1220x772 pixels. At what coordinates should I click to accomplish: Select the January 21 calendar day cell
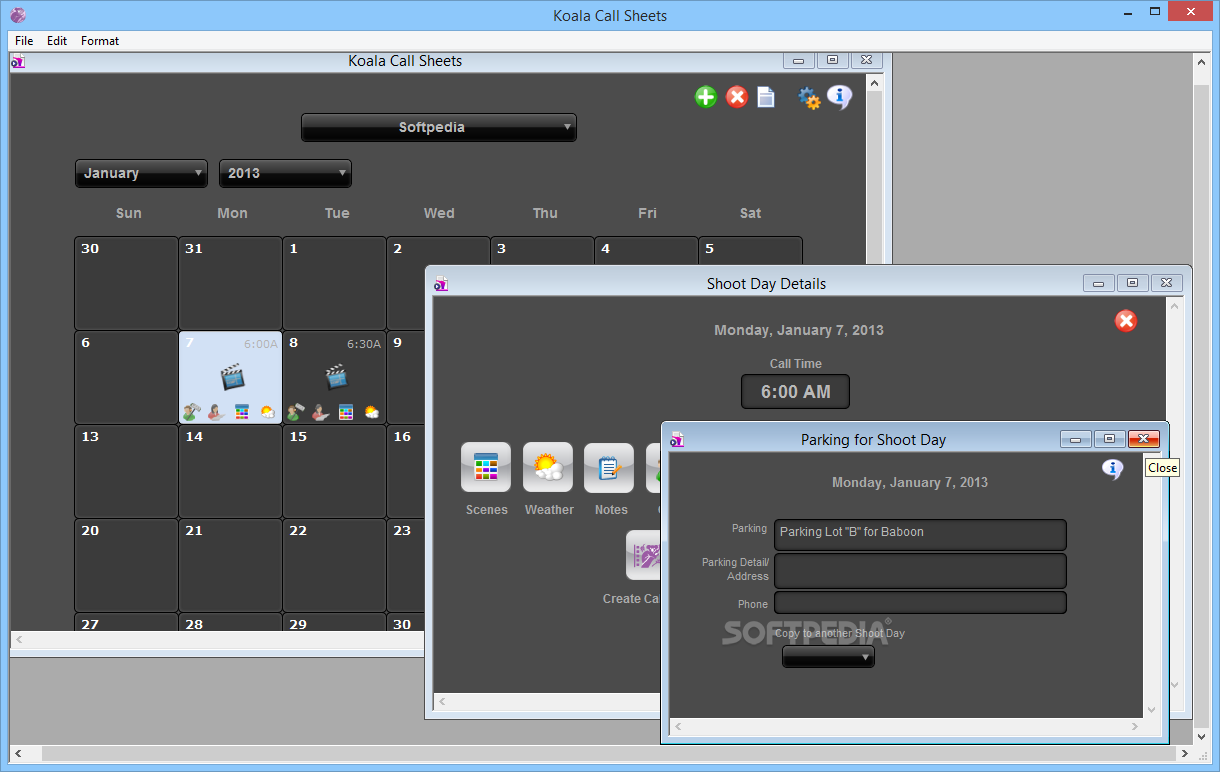pos(230,565)
